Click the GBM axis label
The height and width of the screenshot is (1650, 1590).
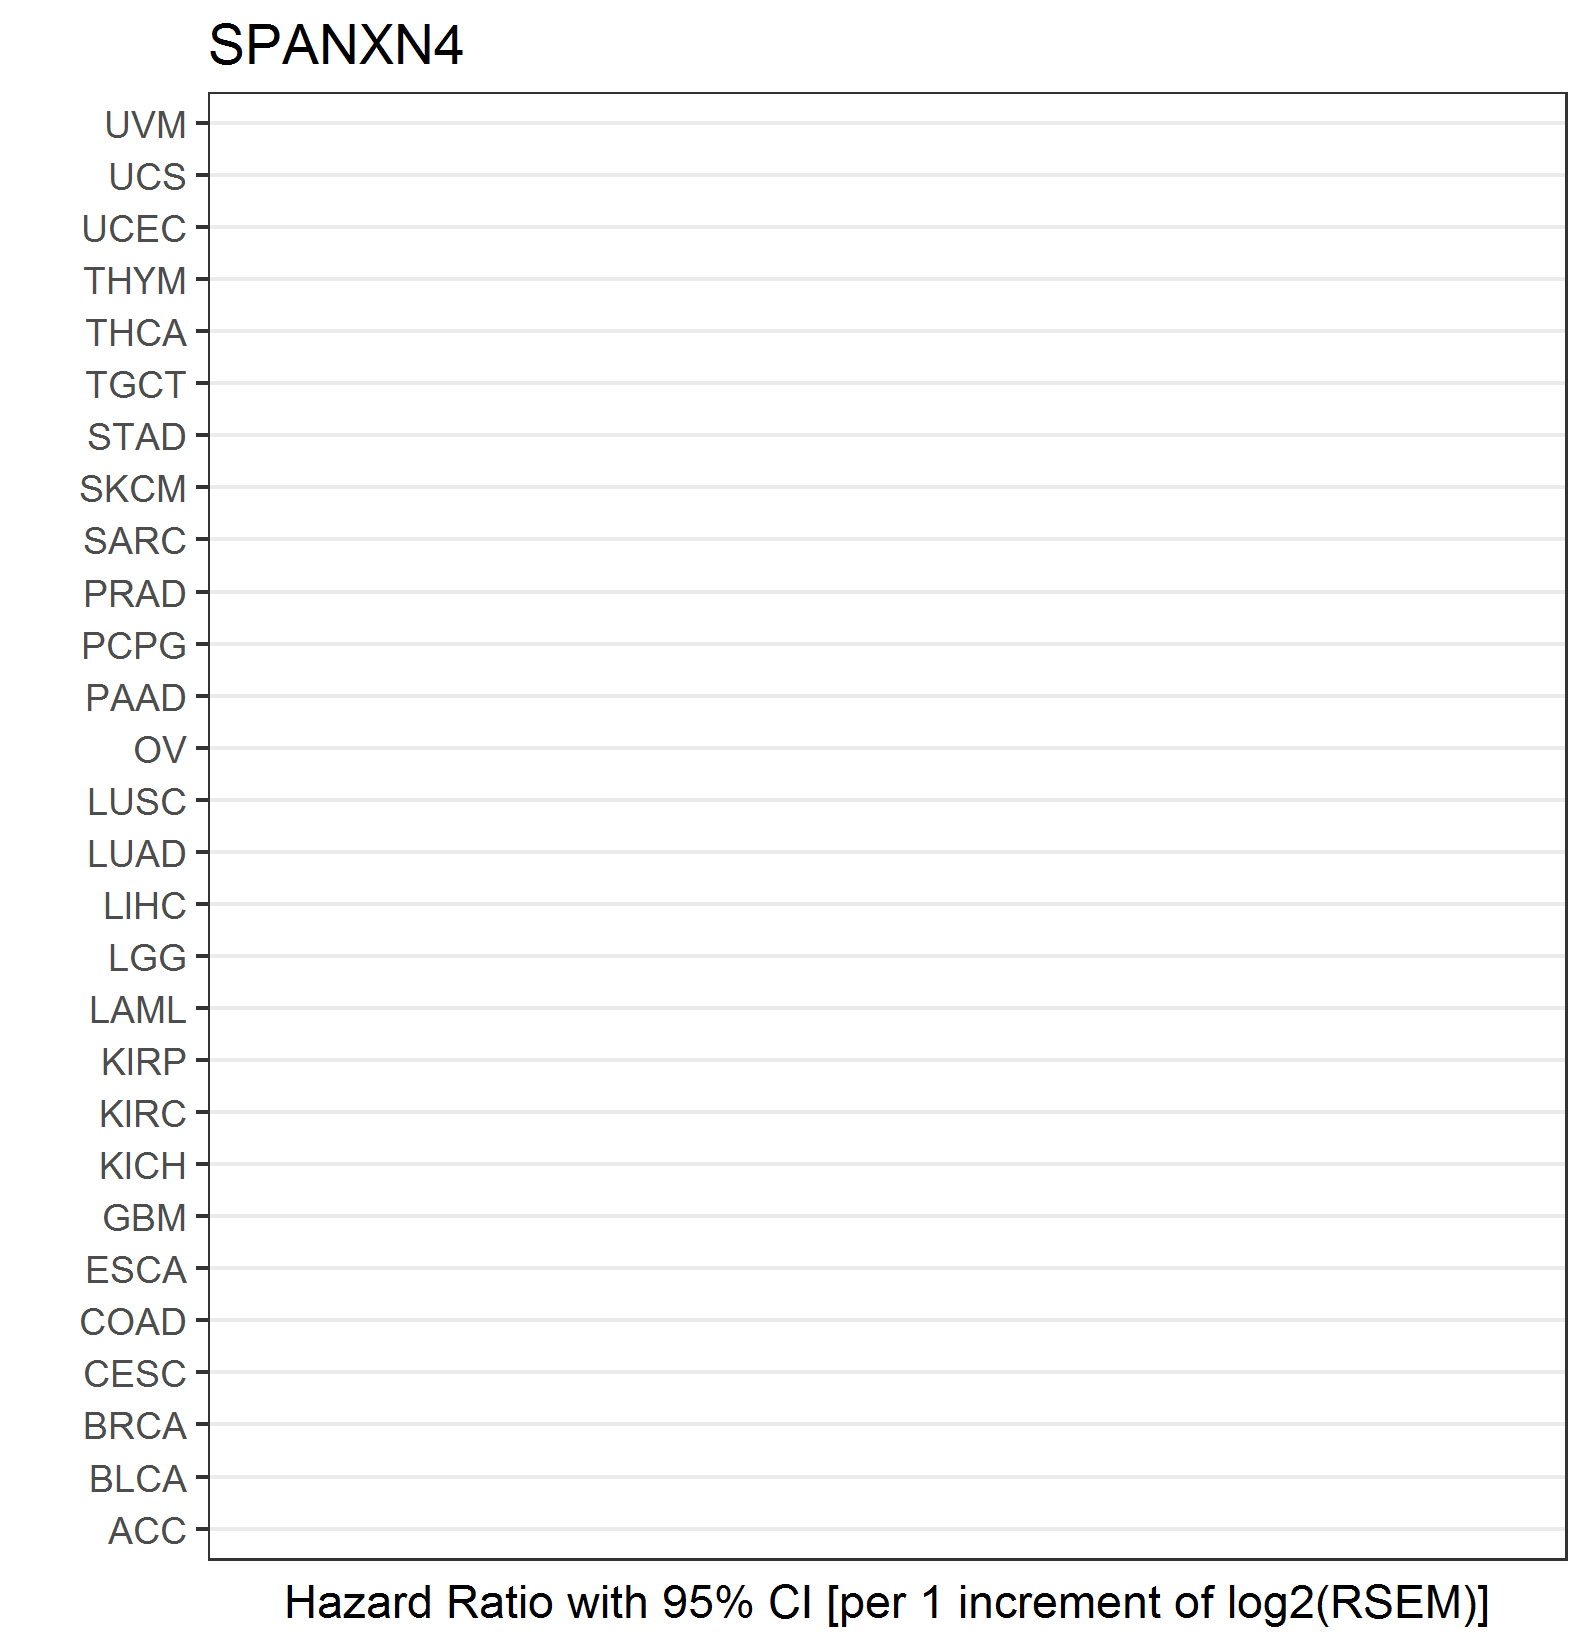coord(145,1218)
